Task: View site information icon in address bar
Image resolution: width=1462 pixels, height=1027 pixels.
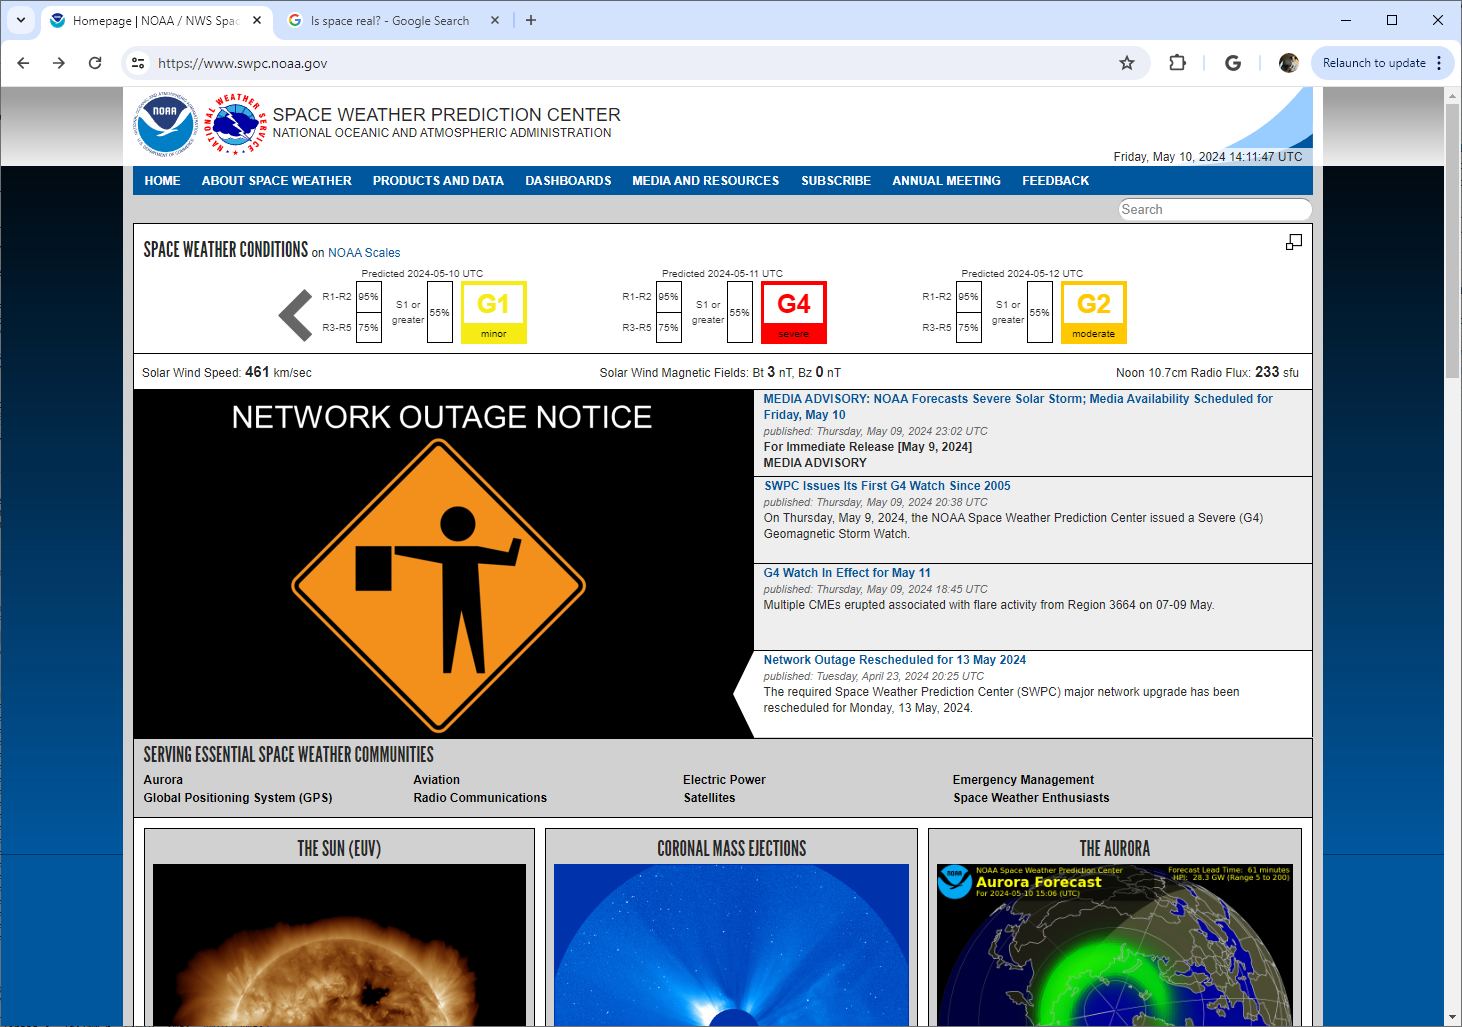Action: pos(139,63)
